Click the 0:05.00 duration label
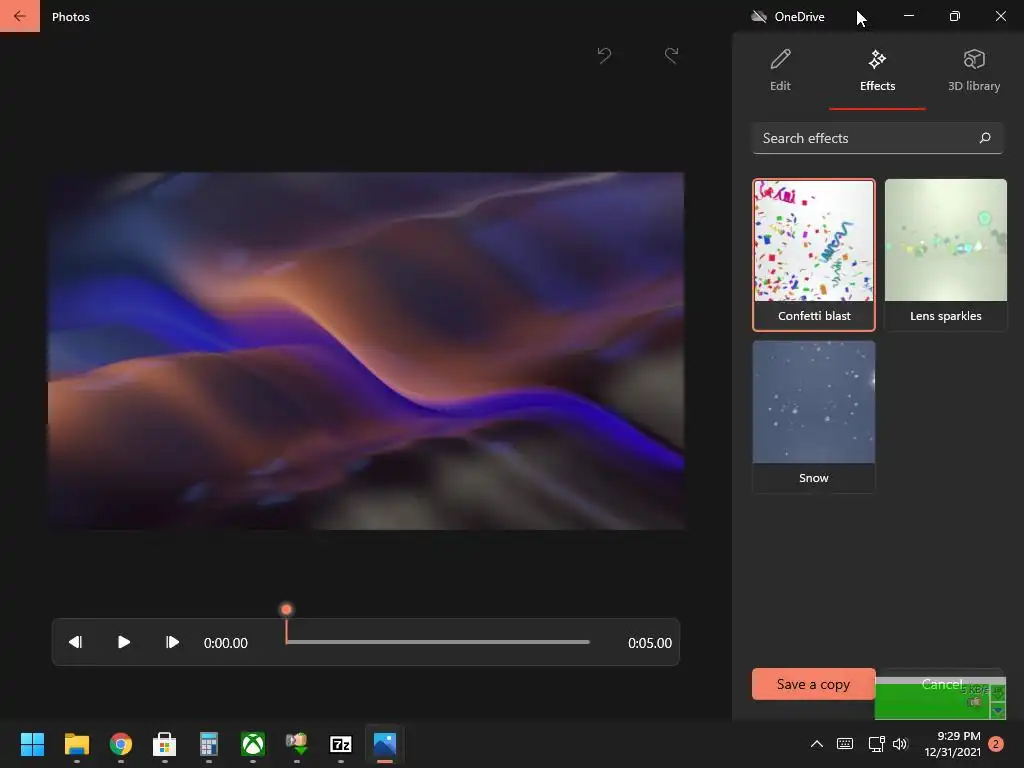Viewport: 1024px width, 768px height. [x=650, y=643]
